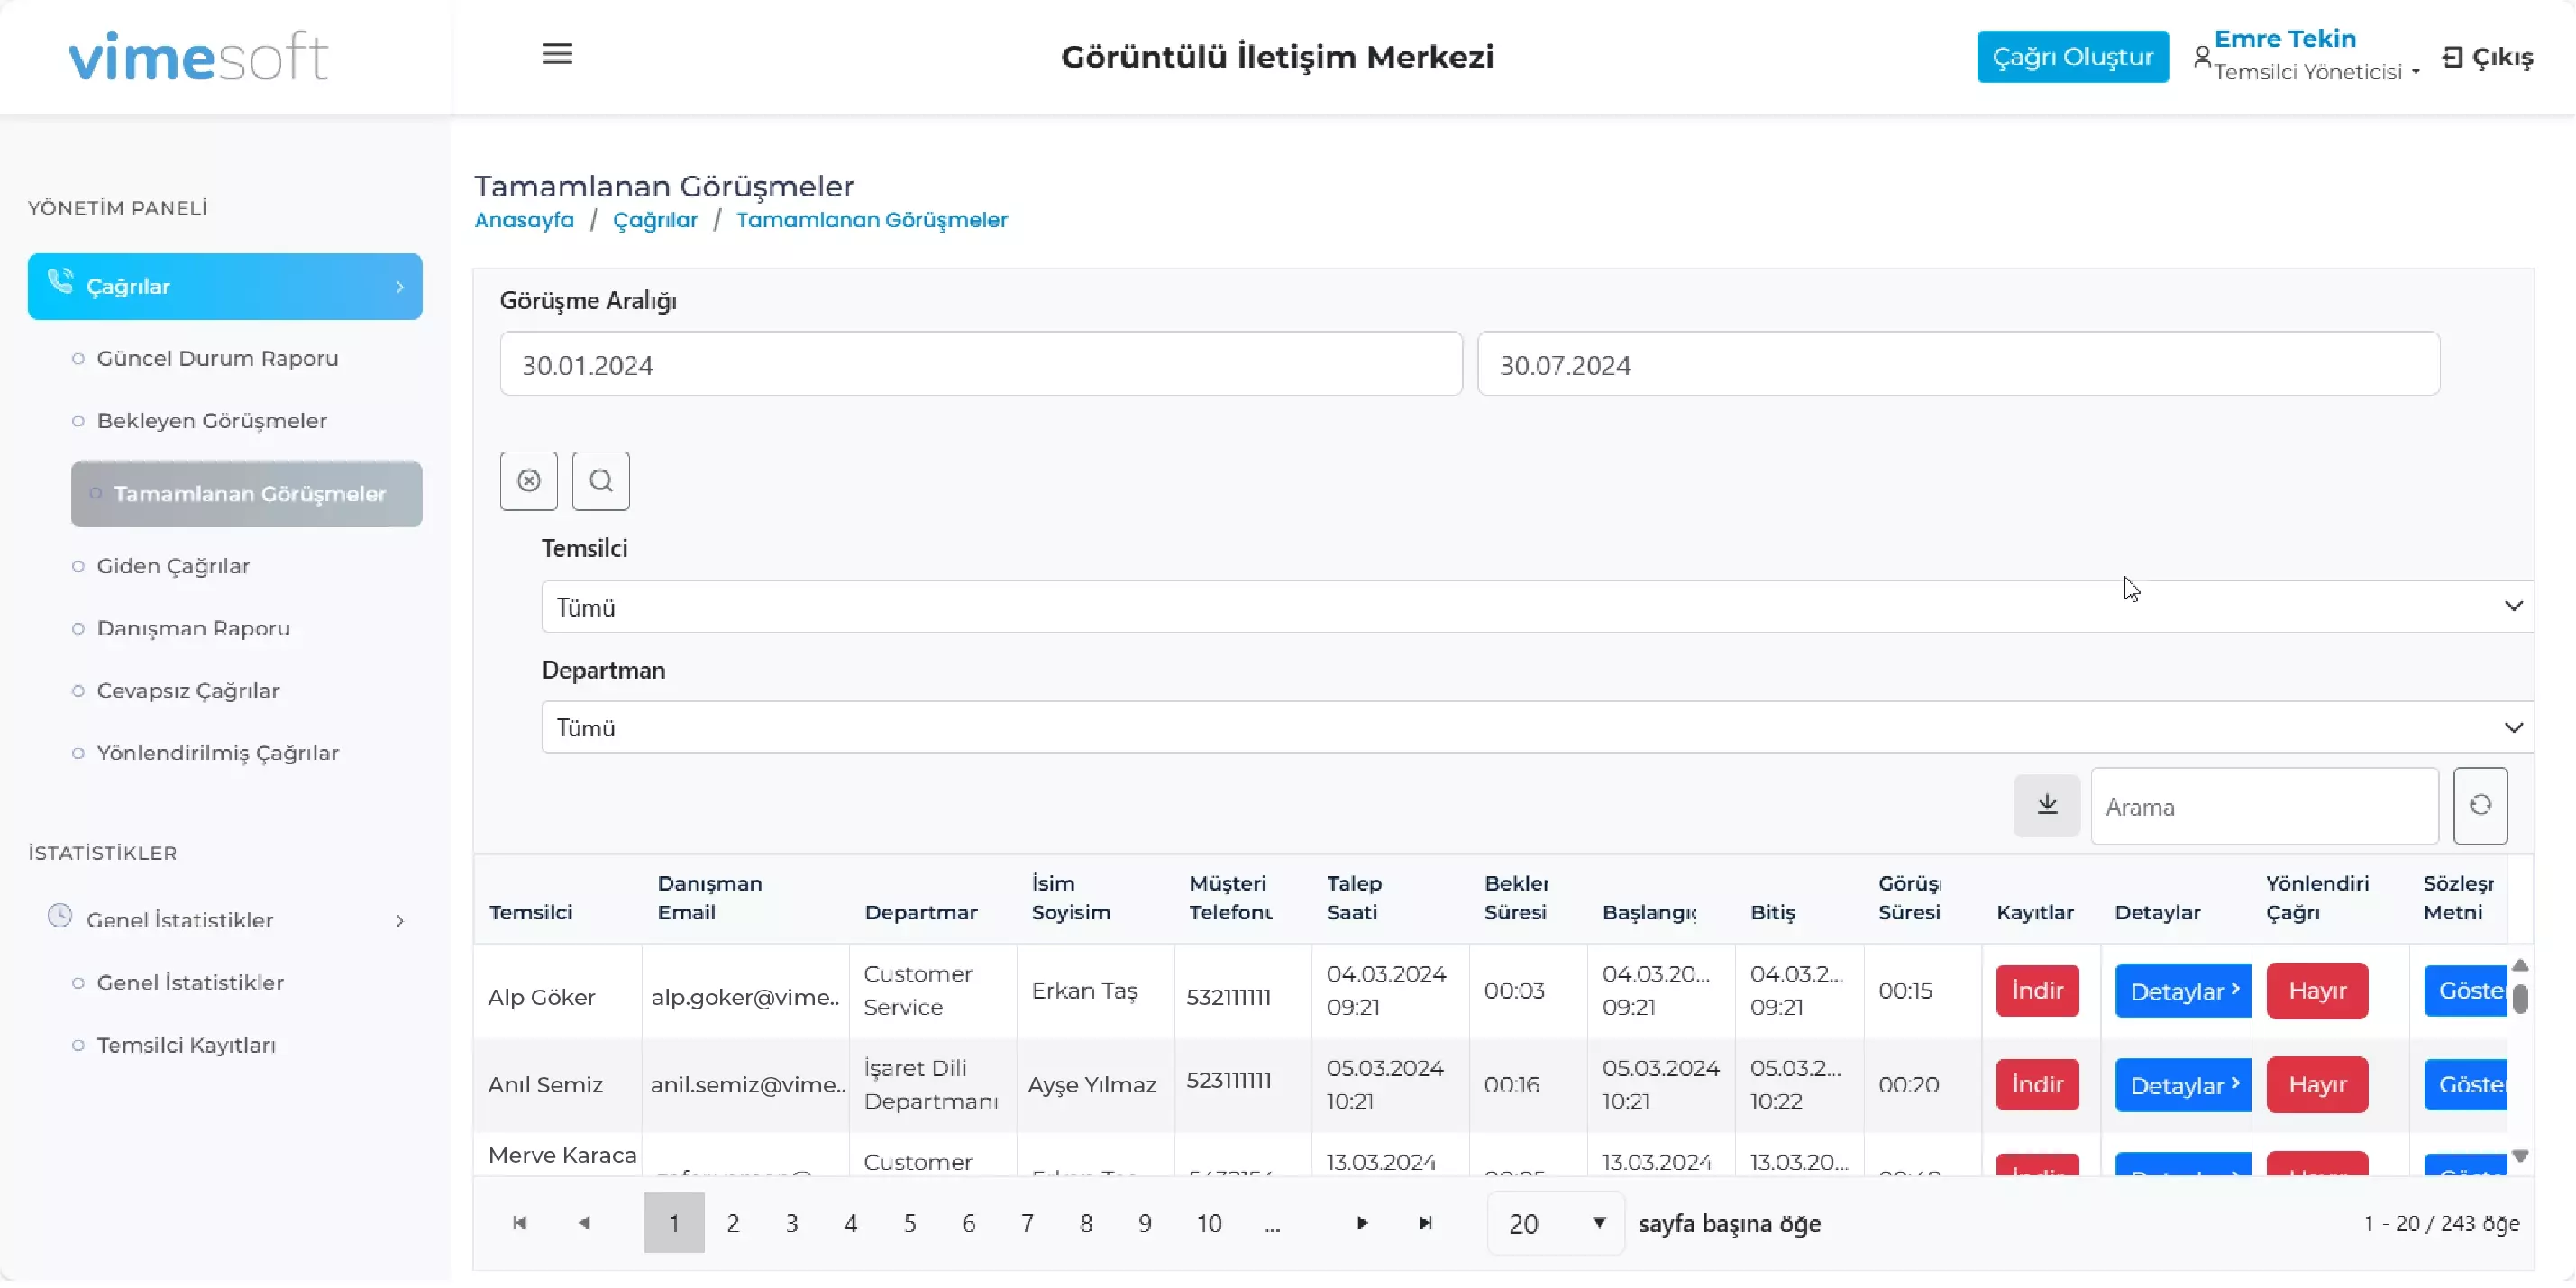Click the end date field 30.07.2024
Viewport: 2576px width, 1288px height.
click(1959, 365)
